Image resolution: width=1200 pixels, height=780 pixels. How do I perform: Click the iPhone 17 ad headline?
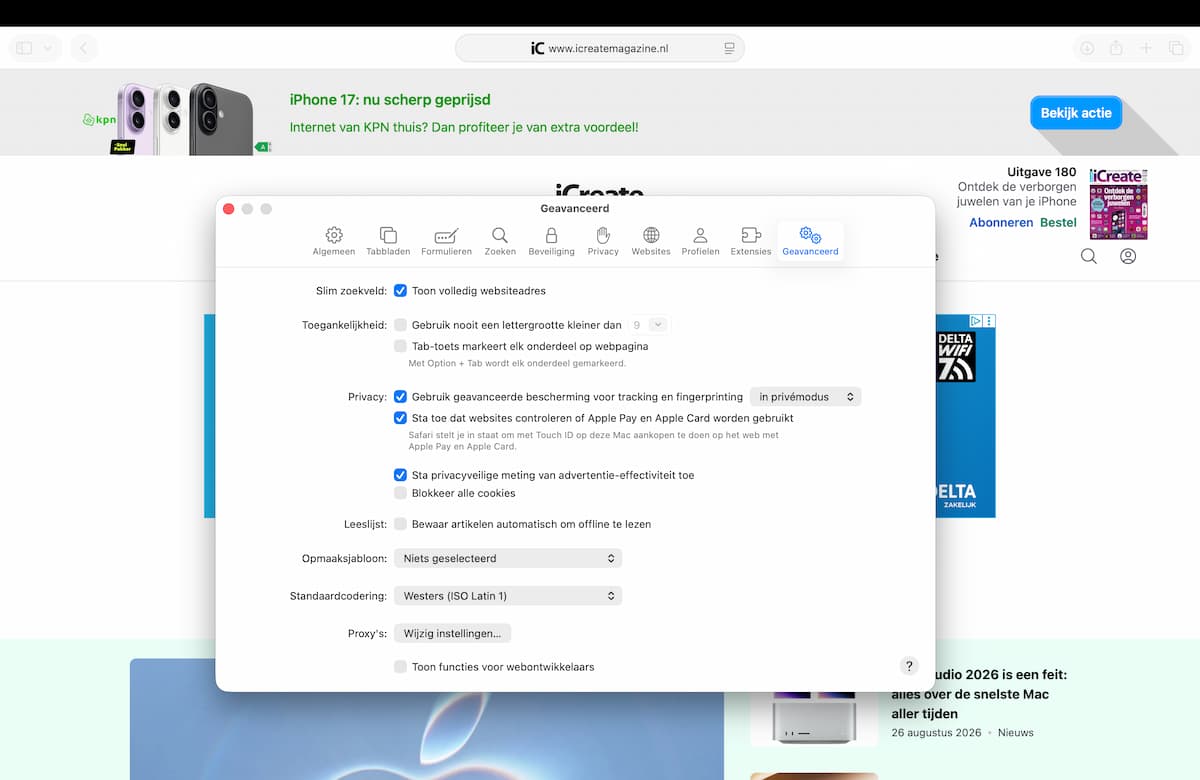(390, 100)
